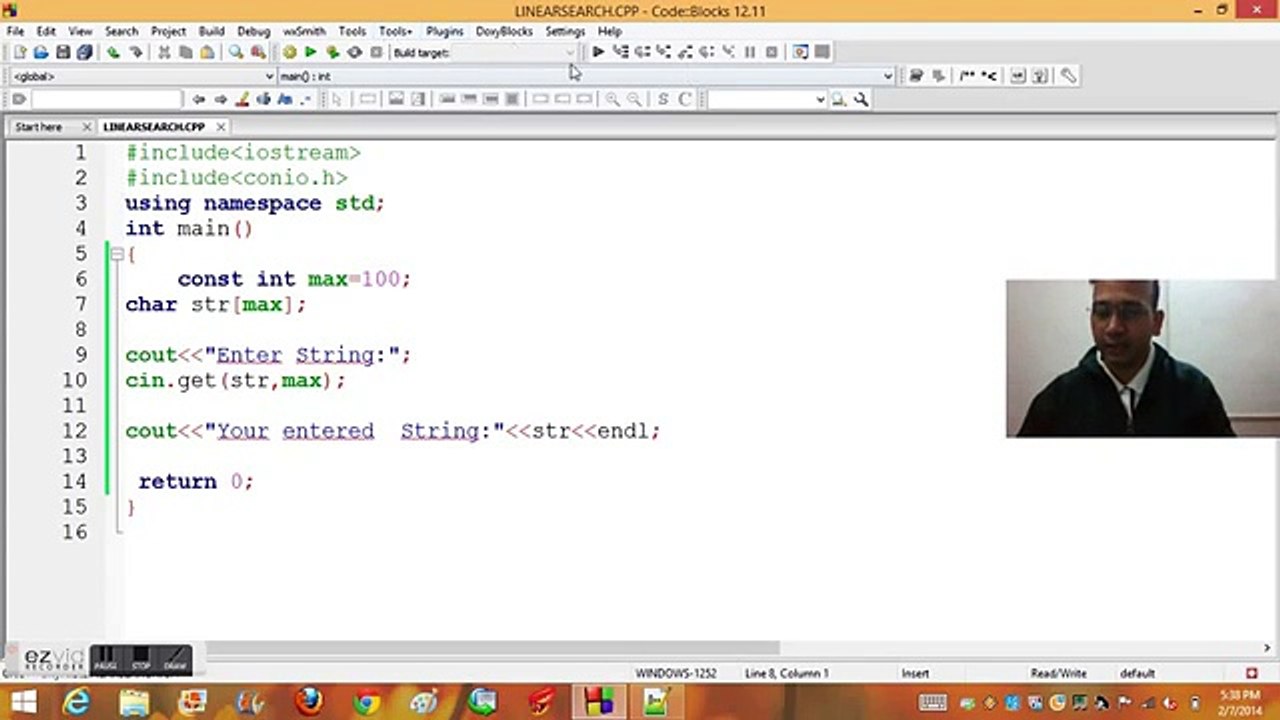
Task: Rebuild the project
Action: click(x=354, y=52)
